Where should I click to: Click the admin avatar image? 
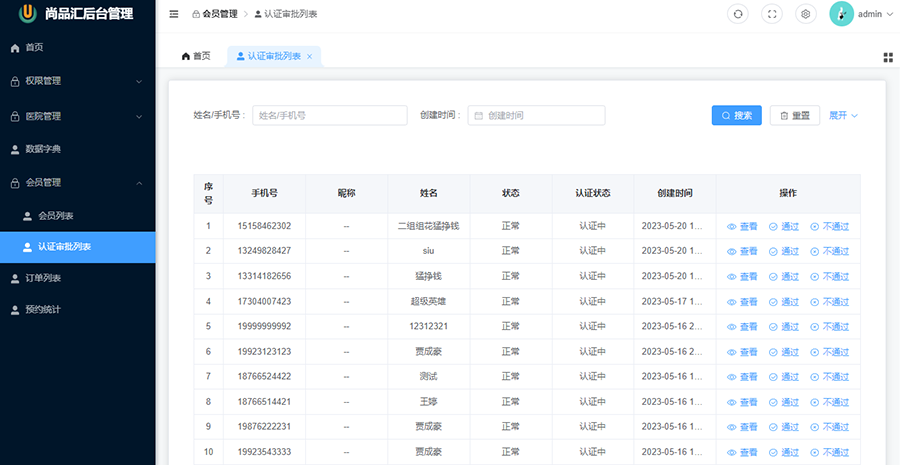pyautogui.click(x=841, y=14)
